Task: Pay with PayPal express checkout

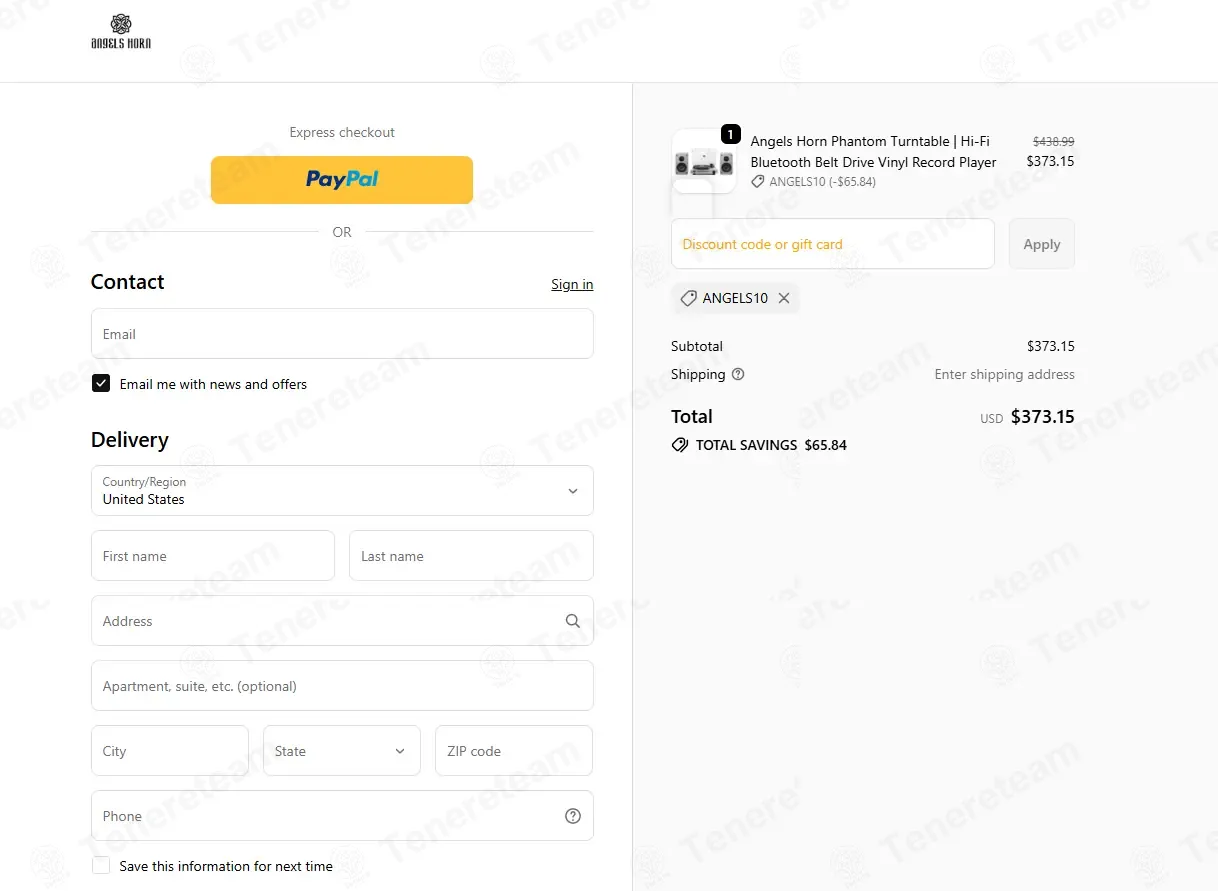Action: [342, 180]
